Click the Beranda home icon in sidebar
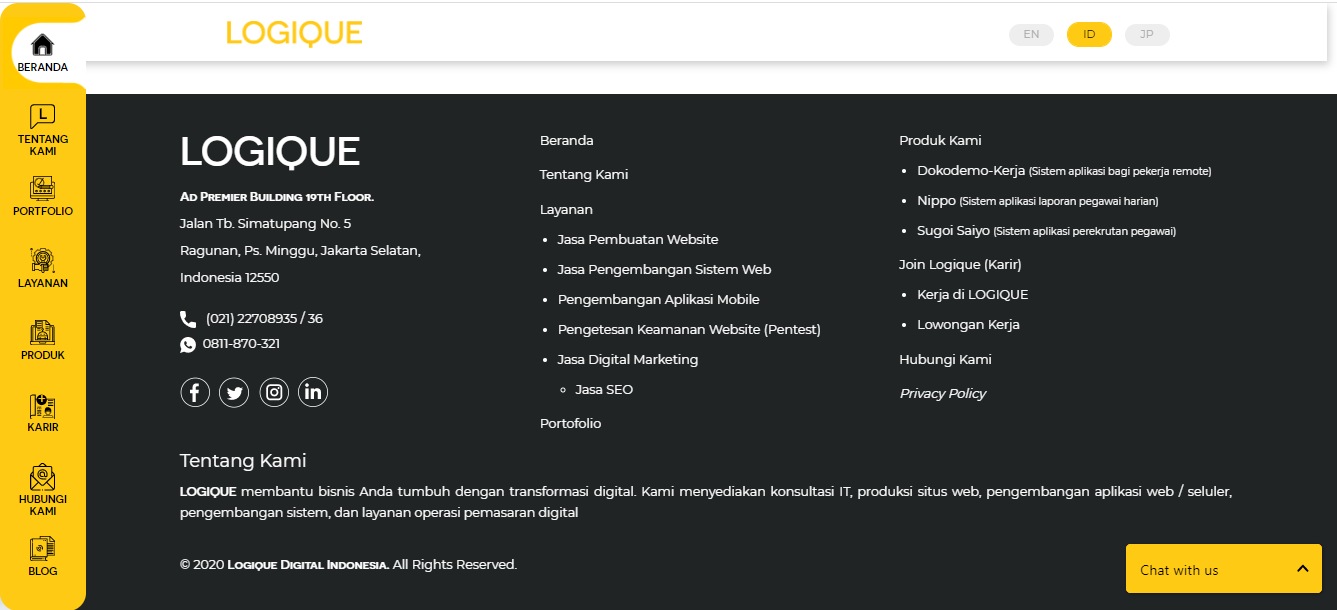 [42, 46]
